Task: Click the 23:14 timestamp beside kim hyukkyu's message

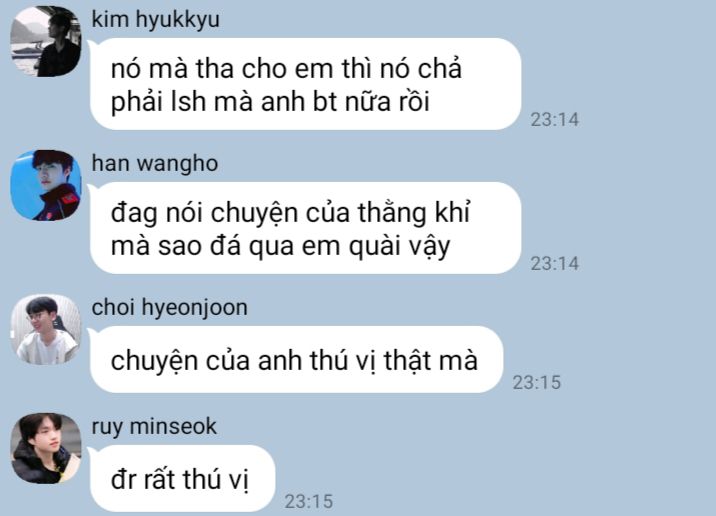Action: pyautogui.click(x=554, y=120)
